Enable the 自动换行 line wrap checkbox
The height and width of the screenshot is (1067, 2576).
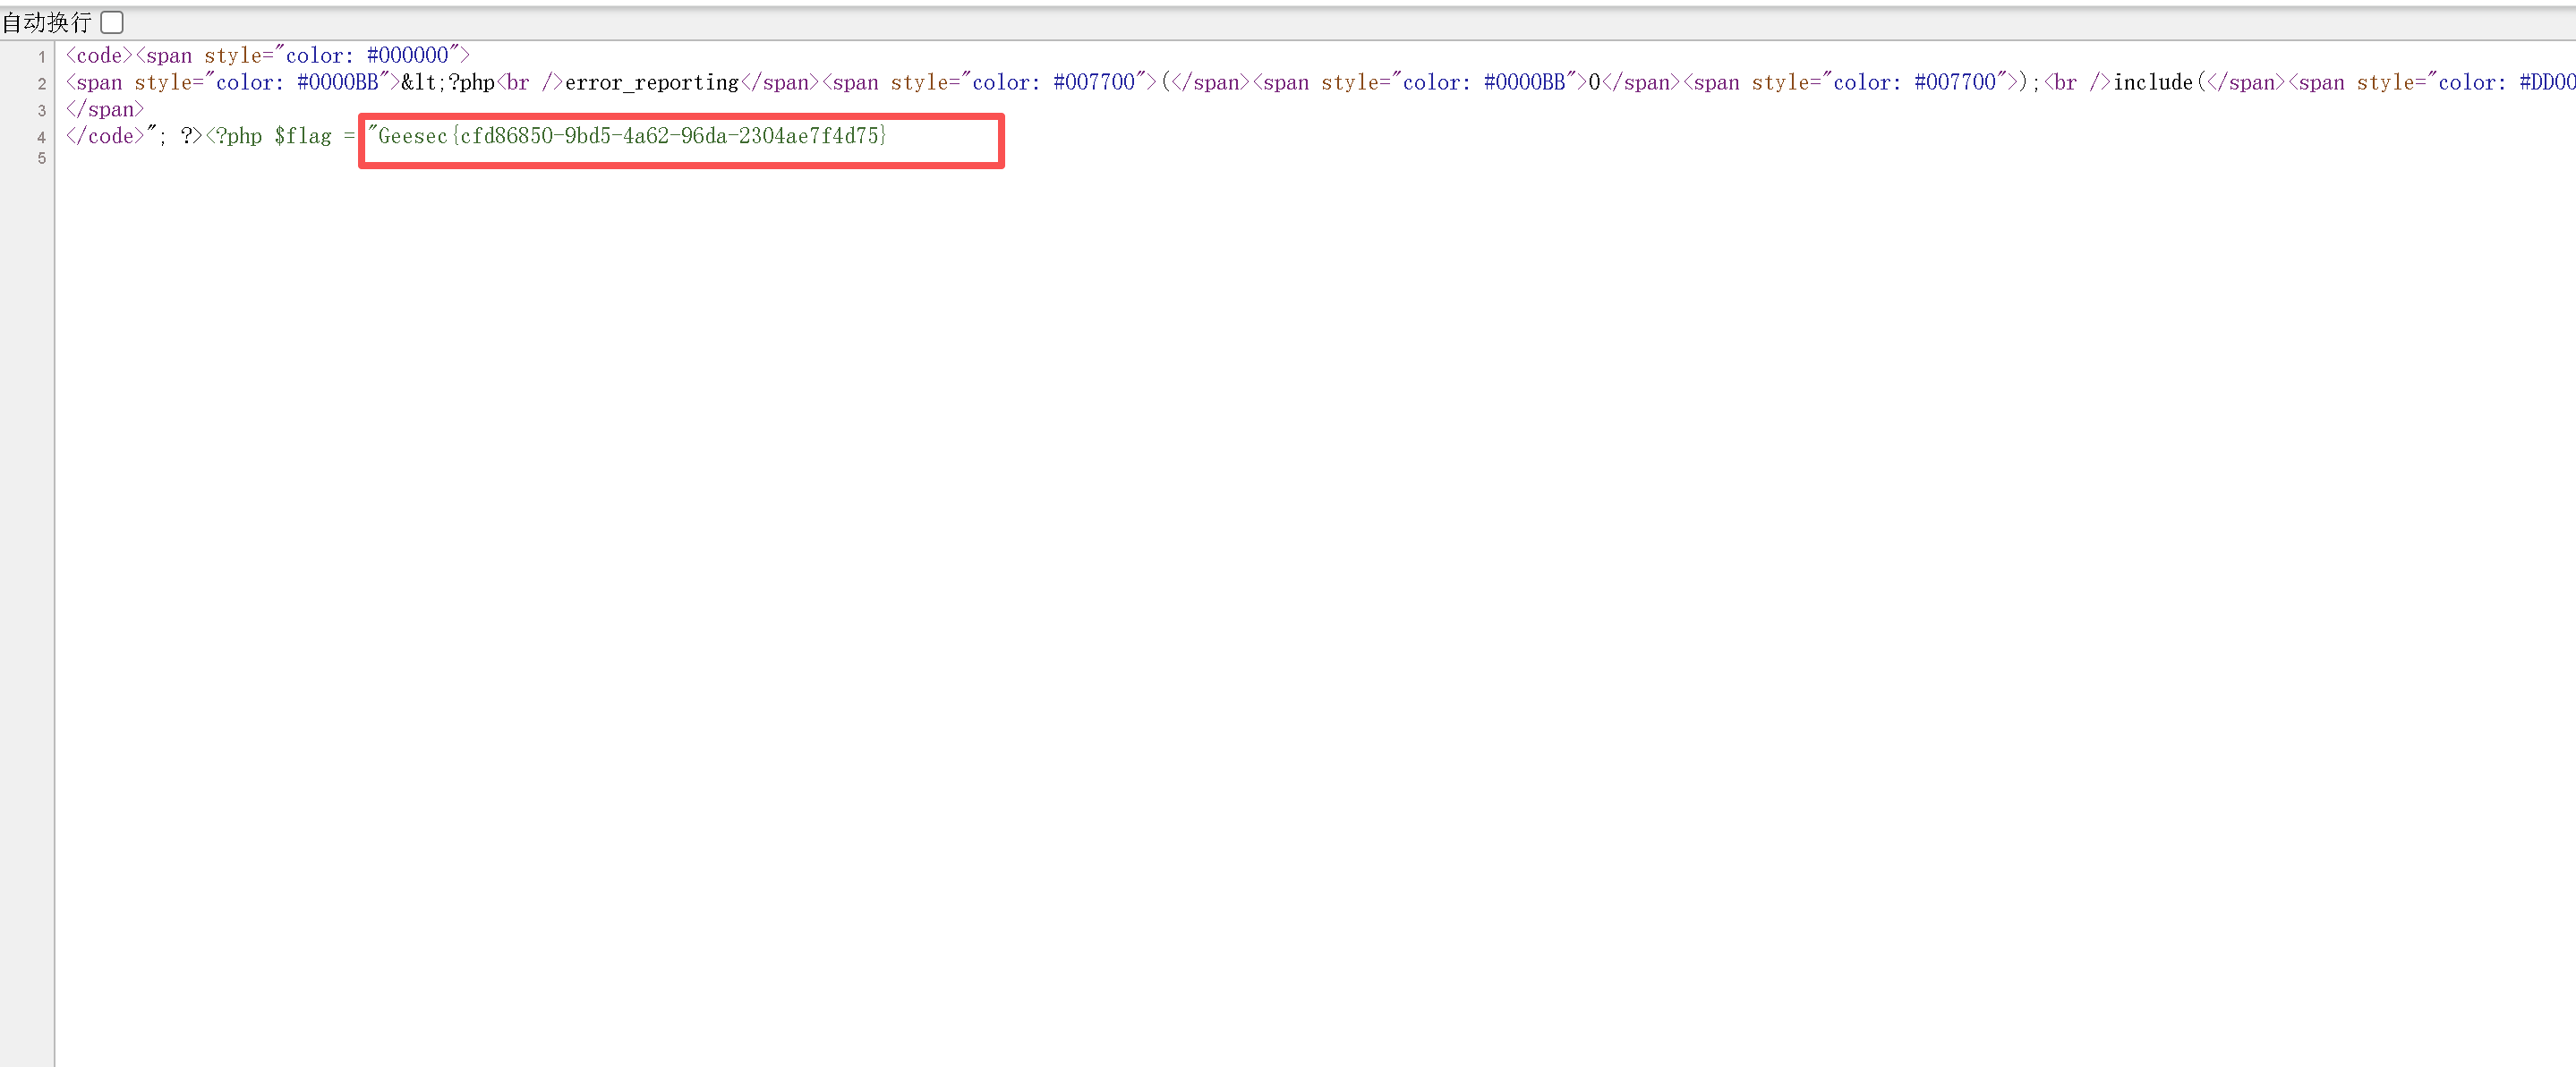[x=112, y=22]
